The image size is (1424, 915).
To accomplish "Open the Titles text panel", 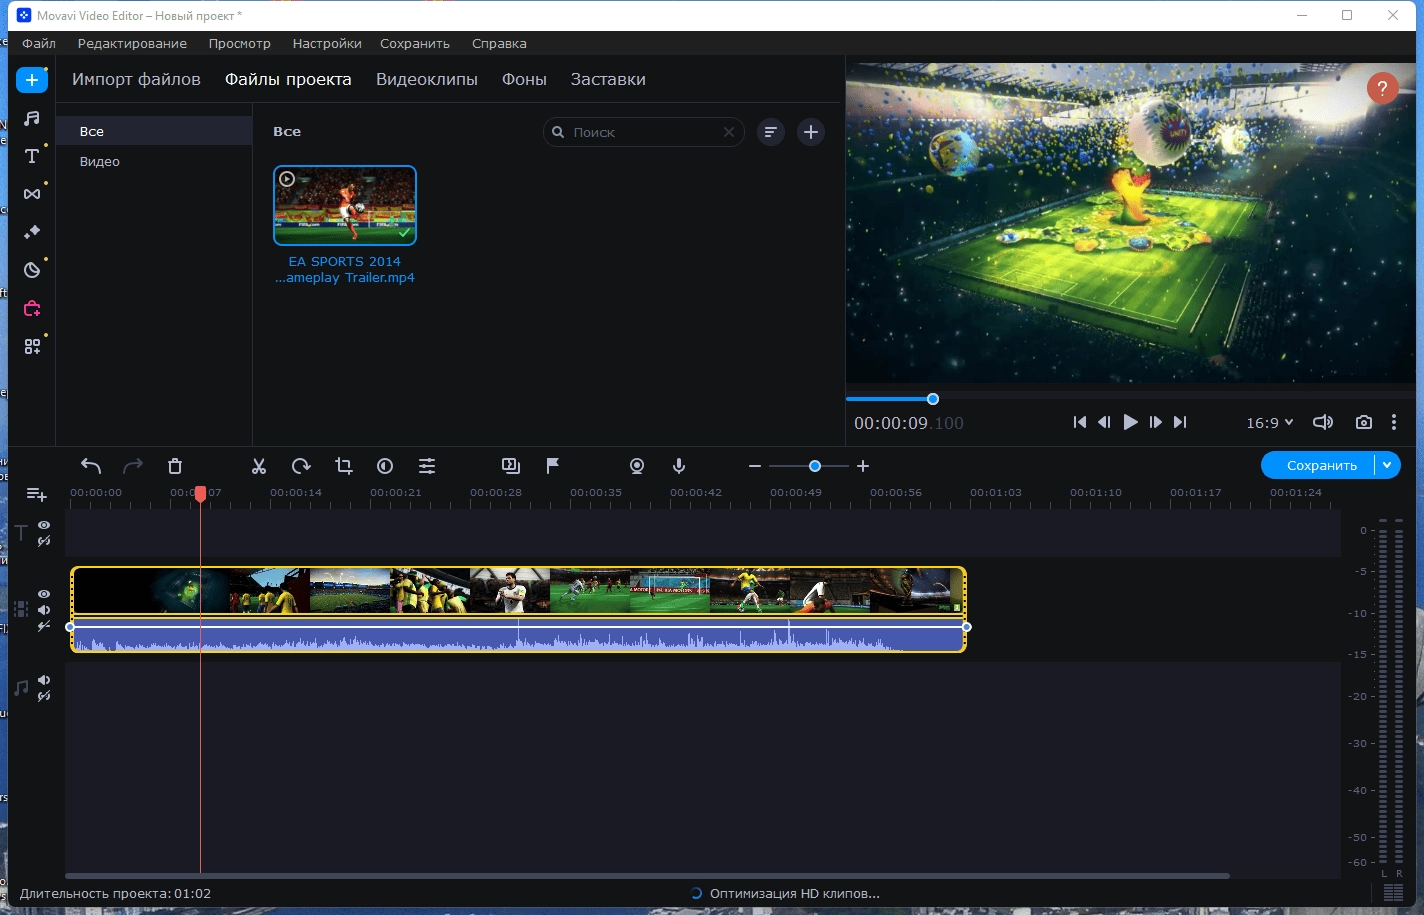I will click(32, 156).
